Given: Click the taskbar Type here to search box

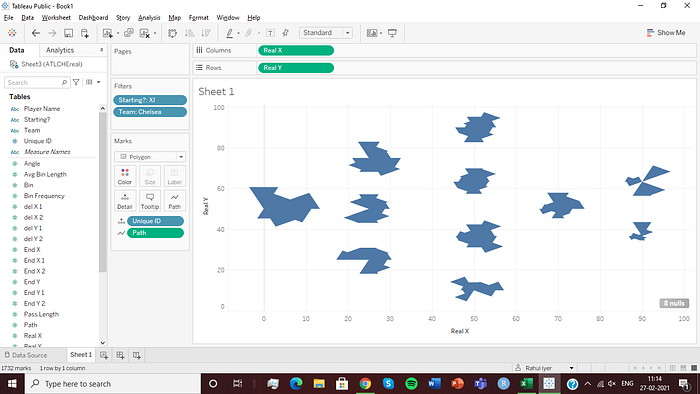Looking at the screenshot, I should pyautogui.click(x=112, y=384).
